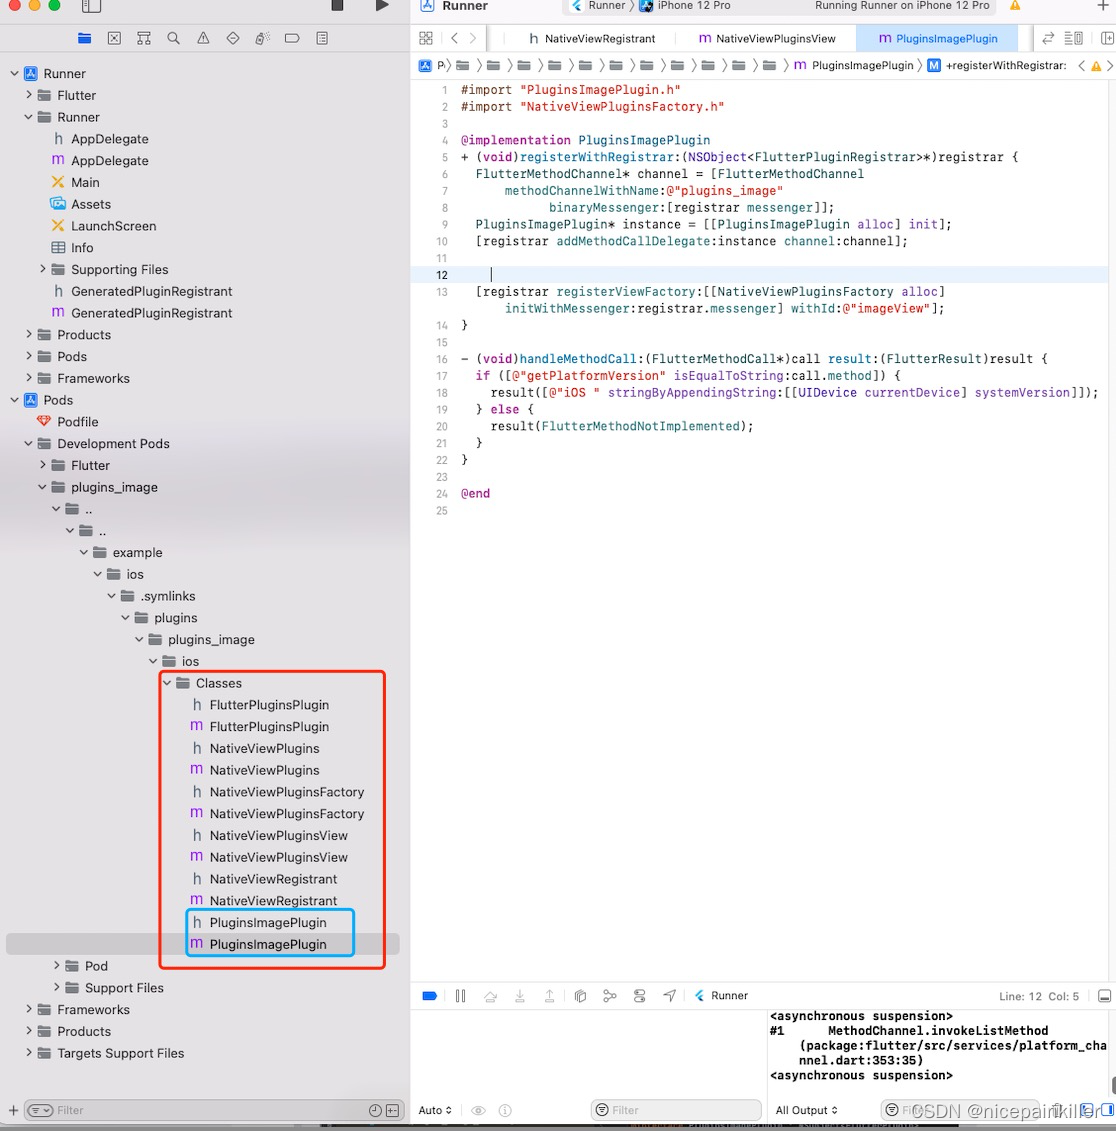Collapse the Classes folder
Screen dimensions: 1116x1131
pyautogui.click(x=168, y=683)
